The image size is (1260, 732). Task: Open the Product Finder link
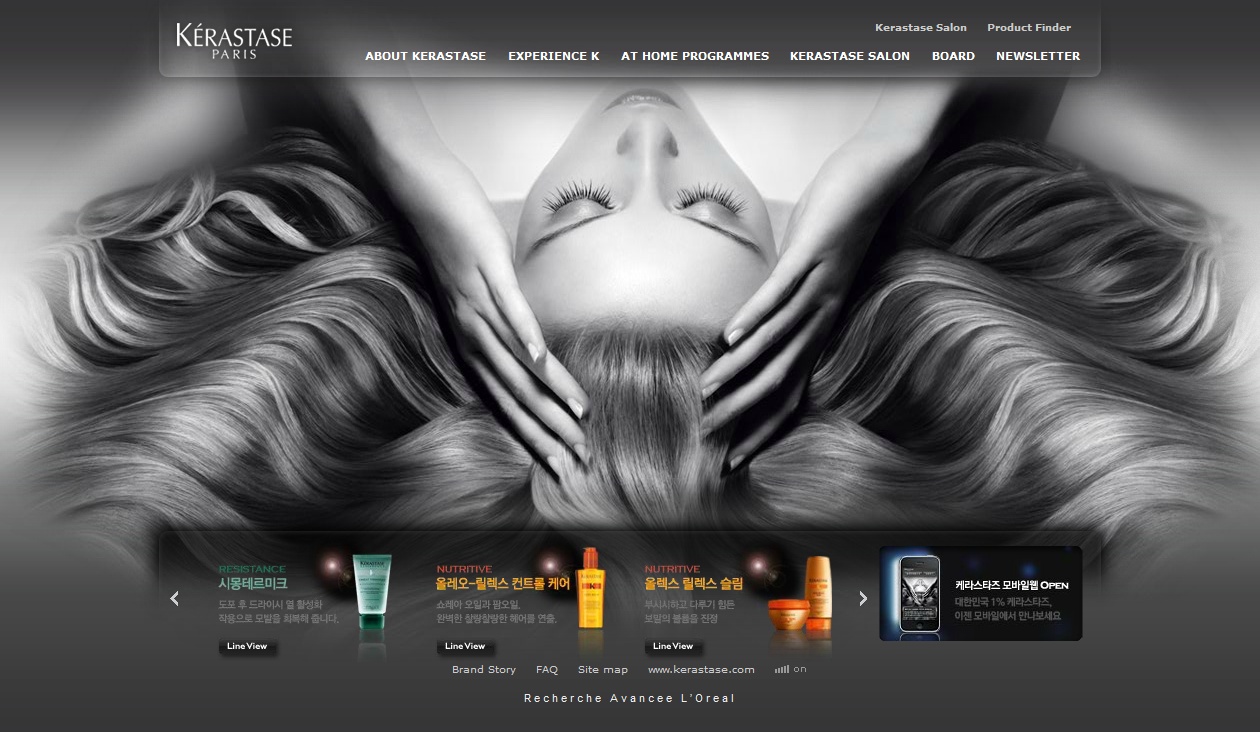click(1029, 28)
